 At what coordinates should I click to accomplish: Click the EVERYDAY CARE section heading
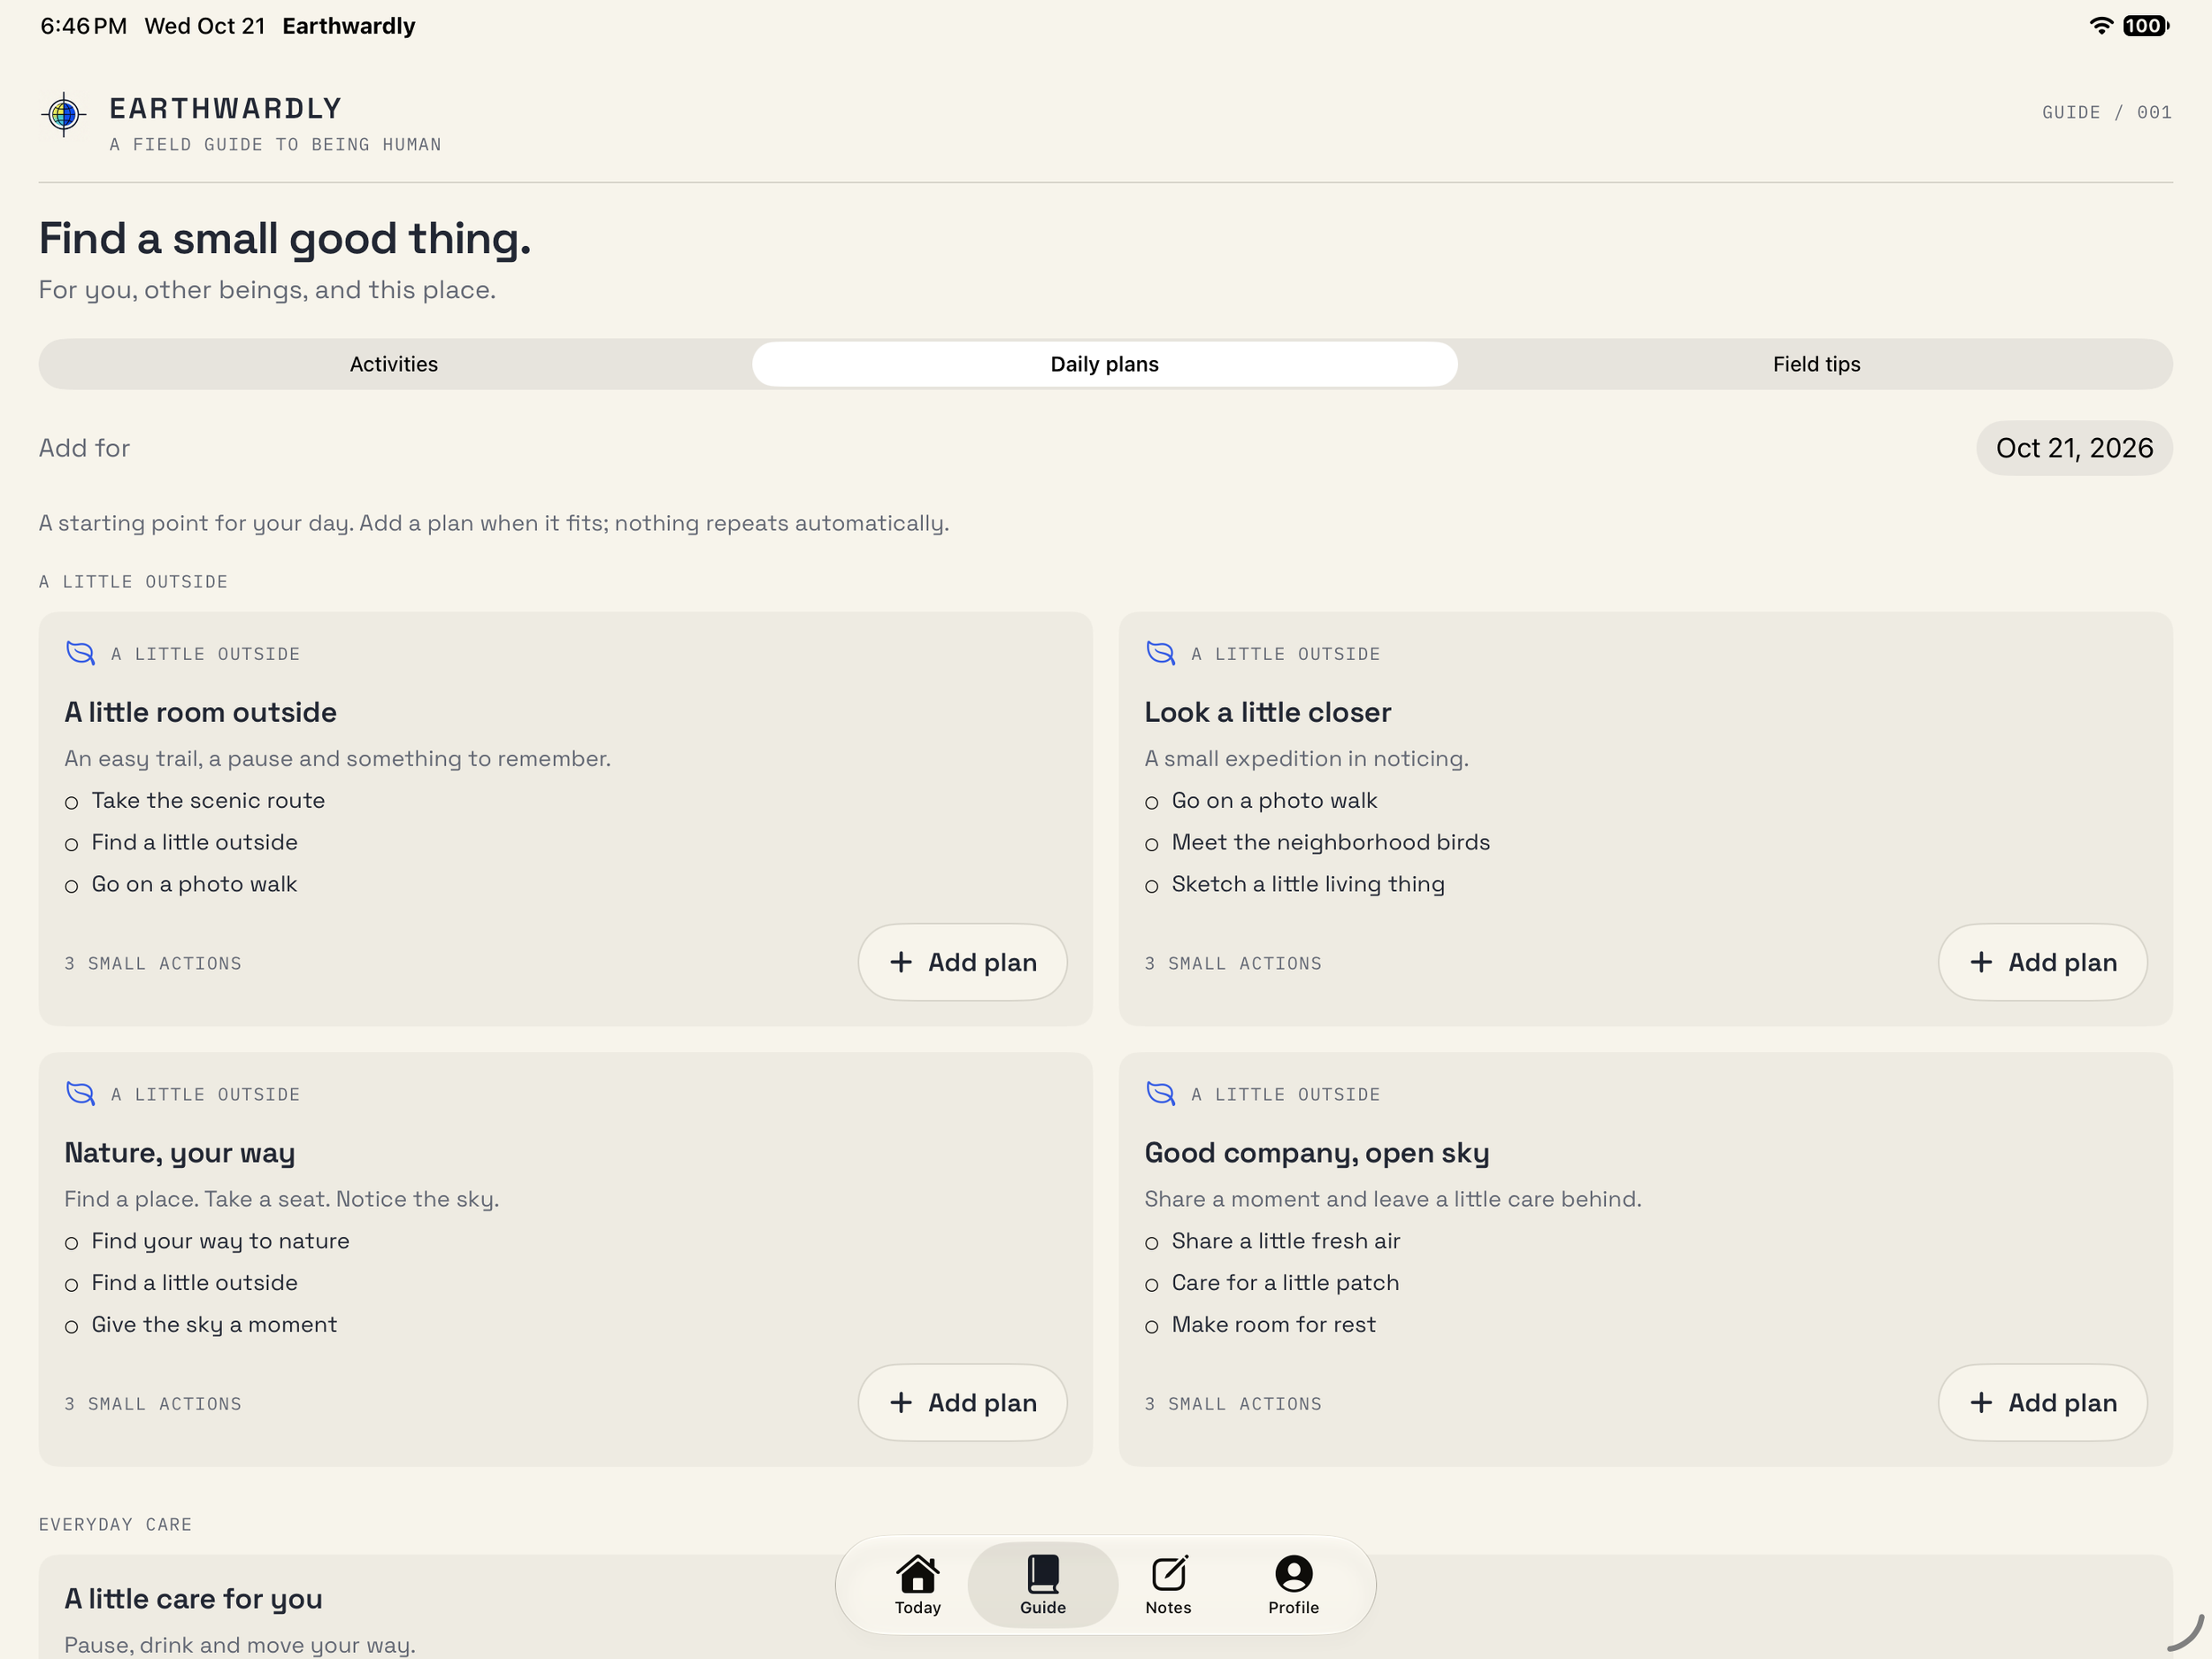coord(115,1524)
